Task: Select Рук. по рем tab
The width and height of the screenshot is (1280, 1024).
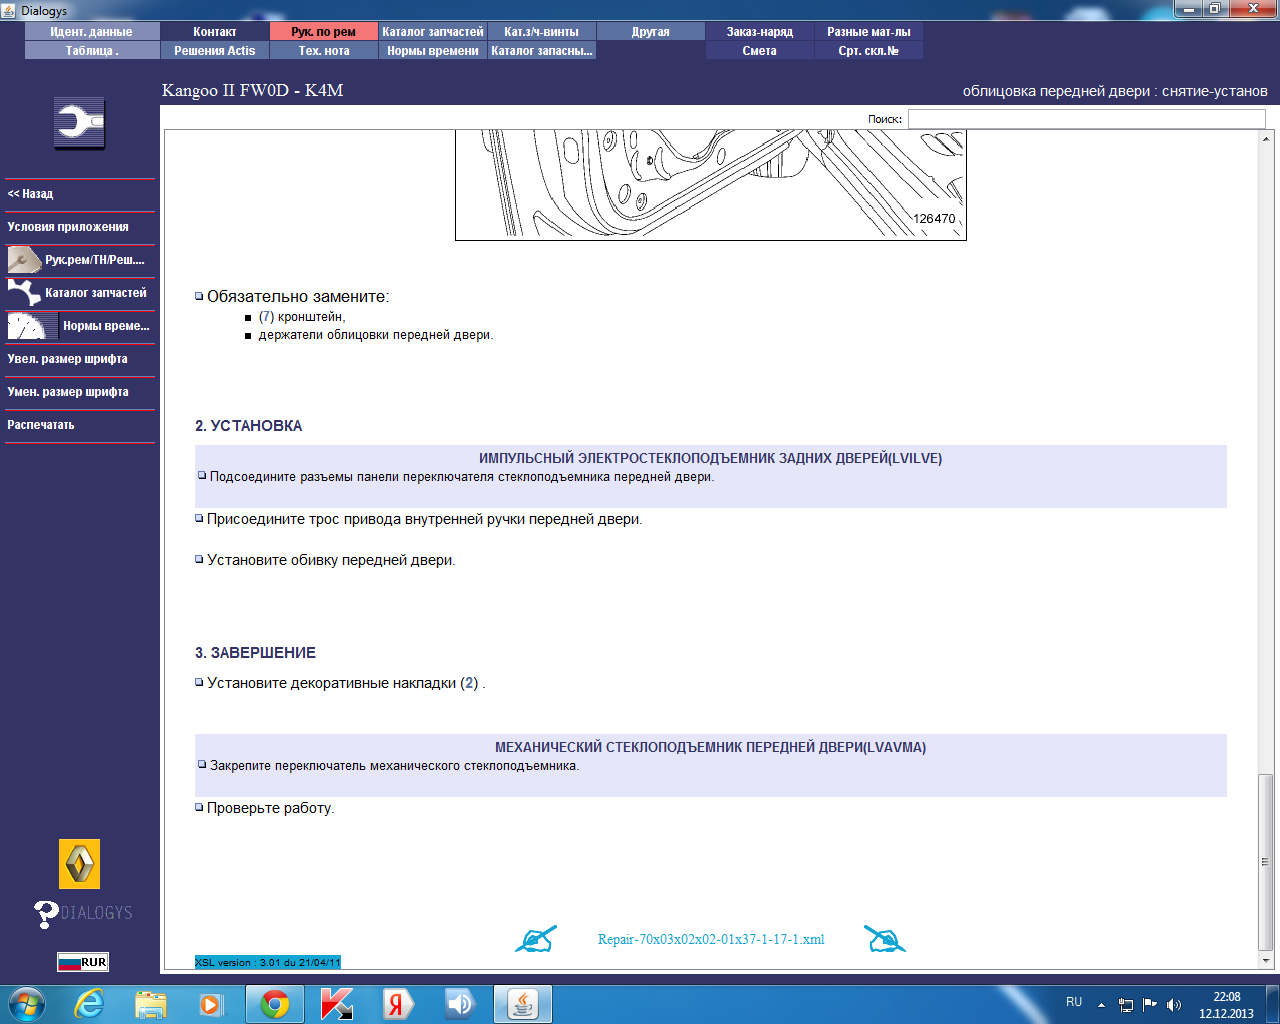Action: [x=324, y=32]
